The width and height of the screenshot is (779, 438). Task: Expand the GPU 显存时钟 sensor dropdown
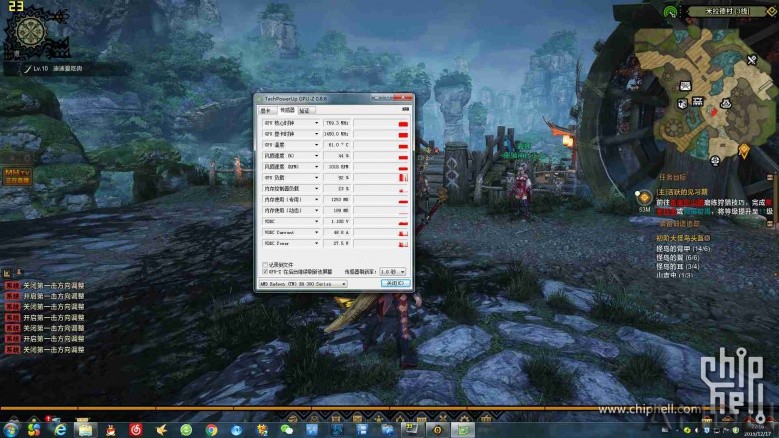coord(316,134)
